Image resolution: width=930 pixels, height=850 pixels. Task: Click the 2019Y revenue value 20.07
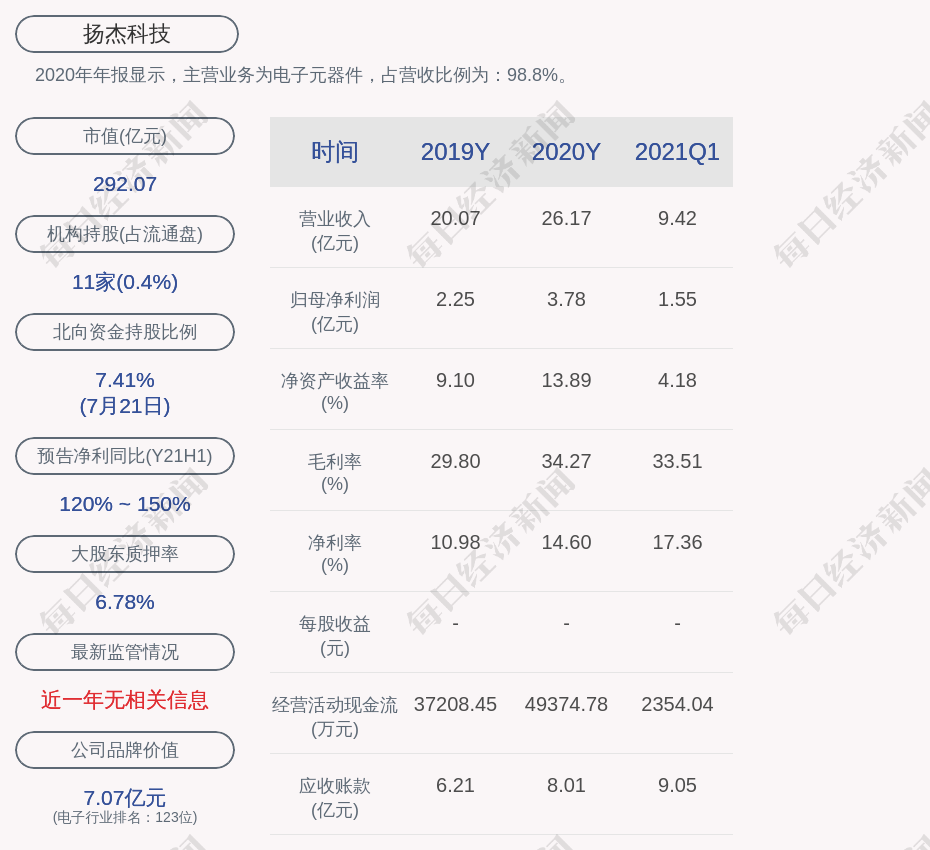point(455,218)
